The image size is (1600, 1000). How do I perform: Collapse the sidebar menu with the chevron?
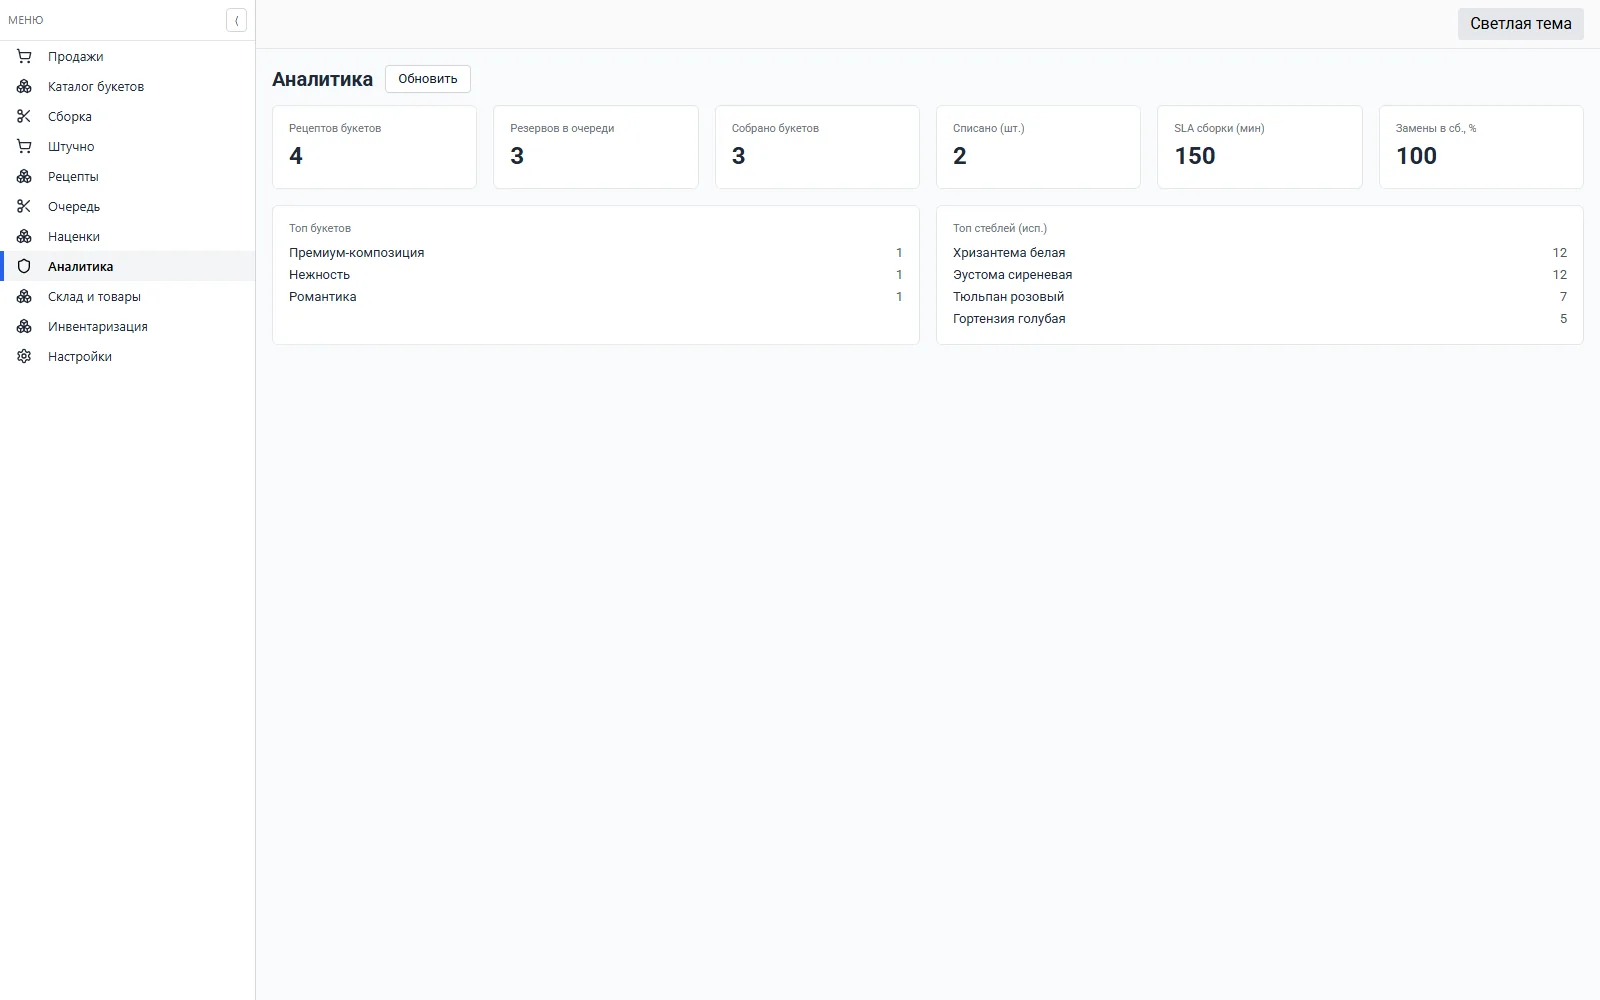coord(236,20)
